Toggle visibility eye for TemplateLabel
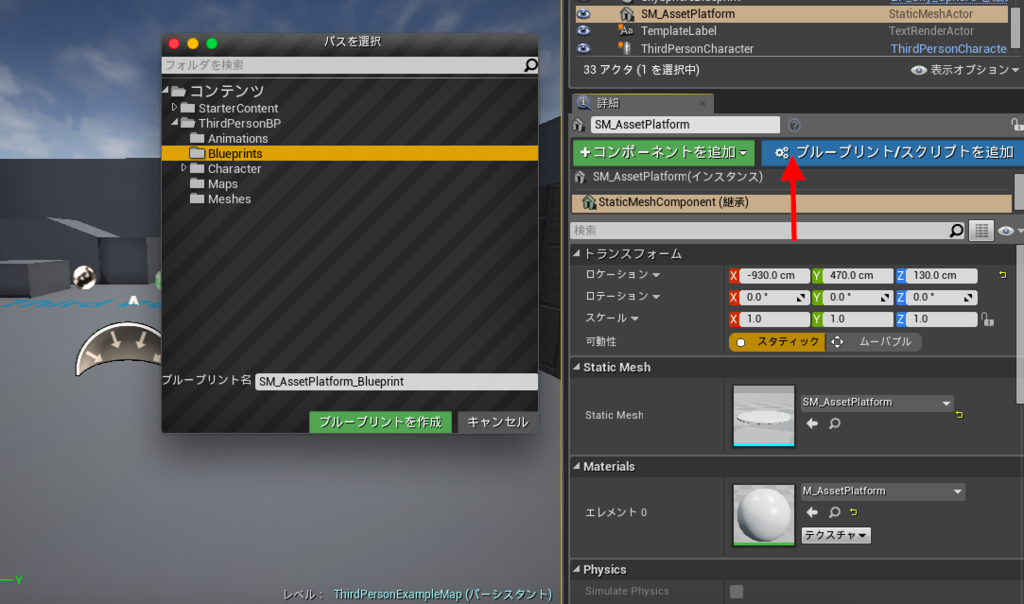The width and height of the screenshot is (1024, 604). [583, 31]
